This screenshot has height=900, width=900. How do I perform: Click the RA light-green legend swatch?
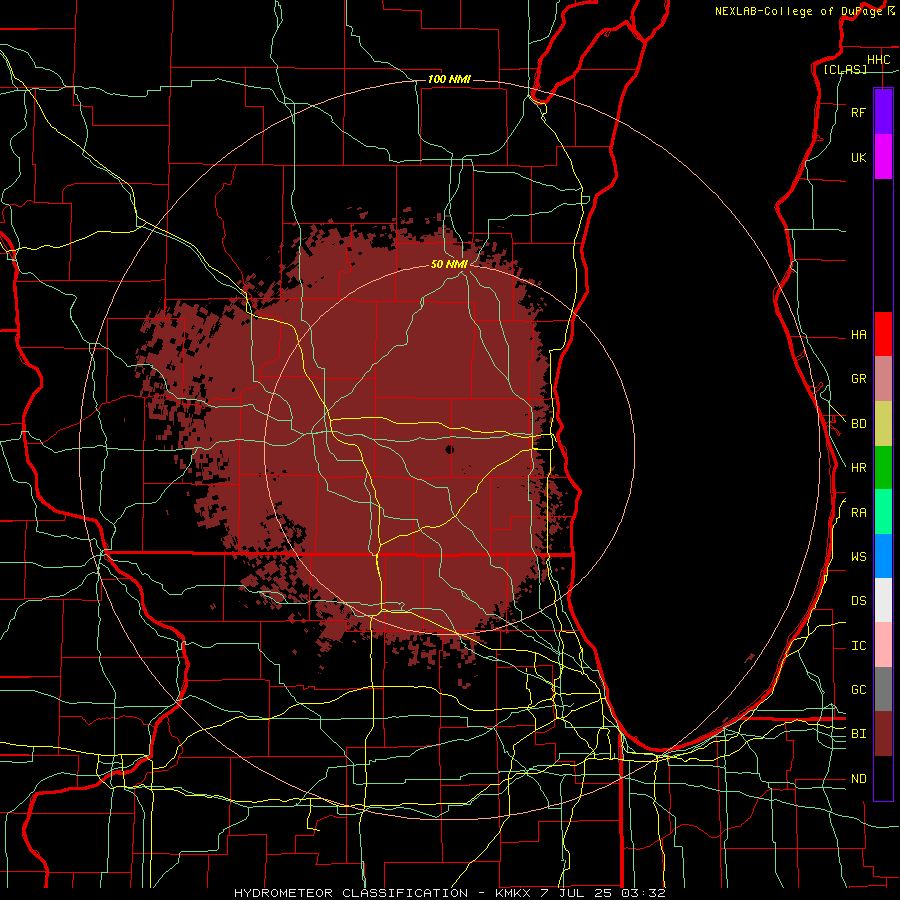click(883, 511)
